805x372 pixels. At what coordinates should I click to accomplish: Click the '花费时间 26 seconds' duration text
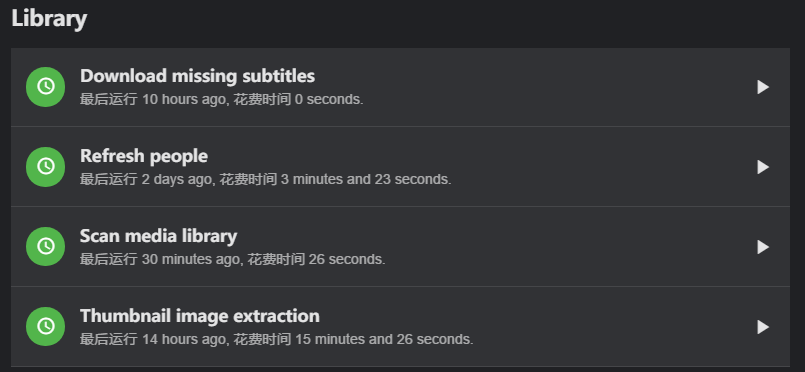pos(316,260)
